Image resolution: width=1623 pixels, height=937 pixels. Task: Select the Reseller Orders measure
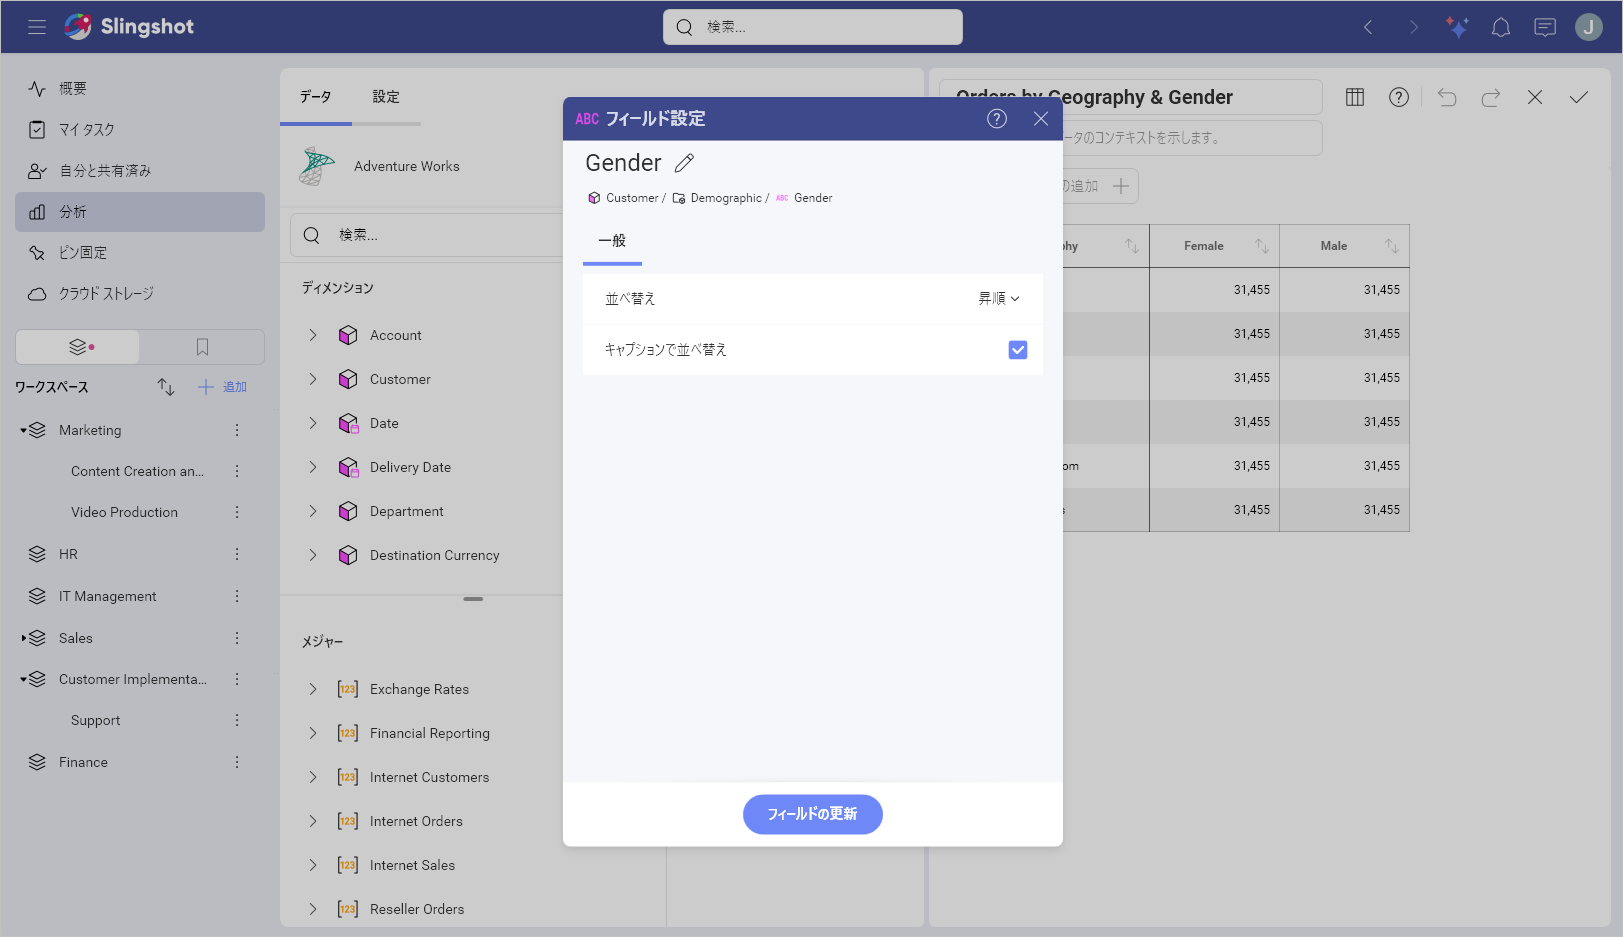click(x=417, y=909)
